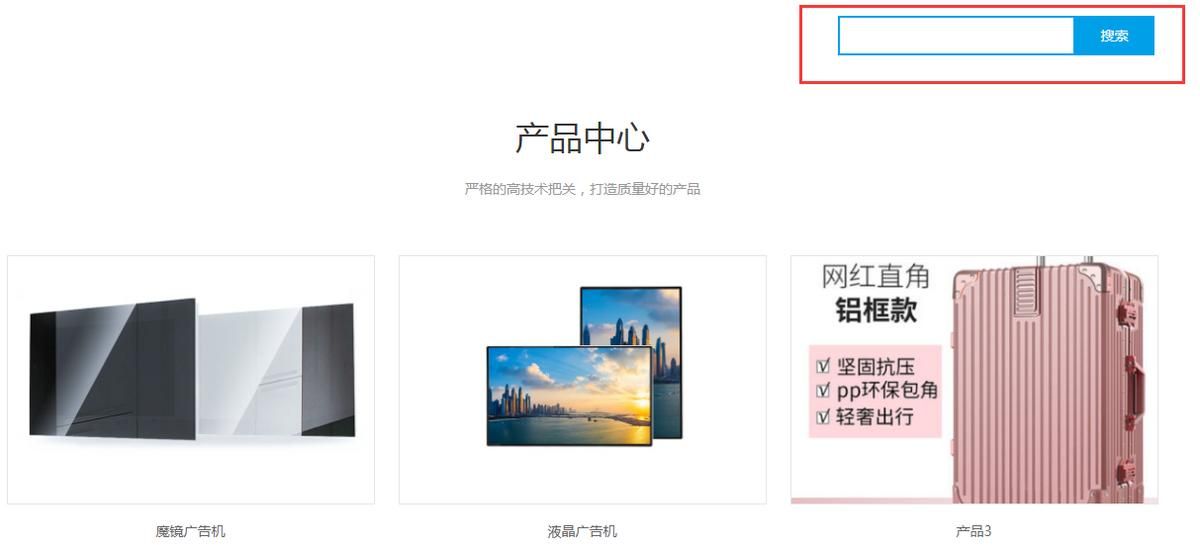Click the 坚固抗压 checkmark icon

point(823,366)
